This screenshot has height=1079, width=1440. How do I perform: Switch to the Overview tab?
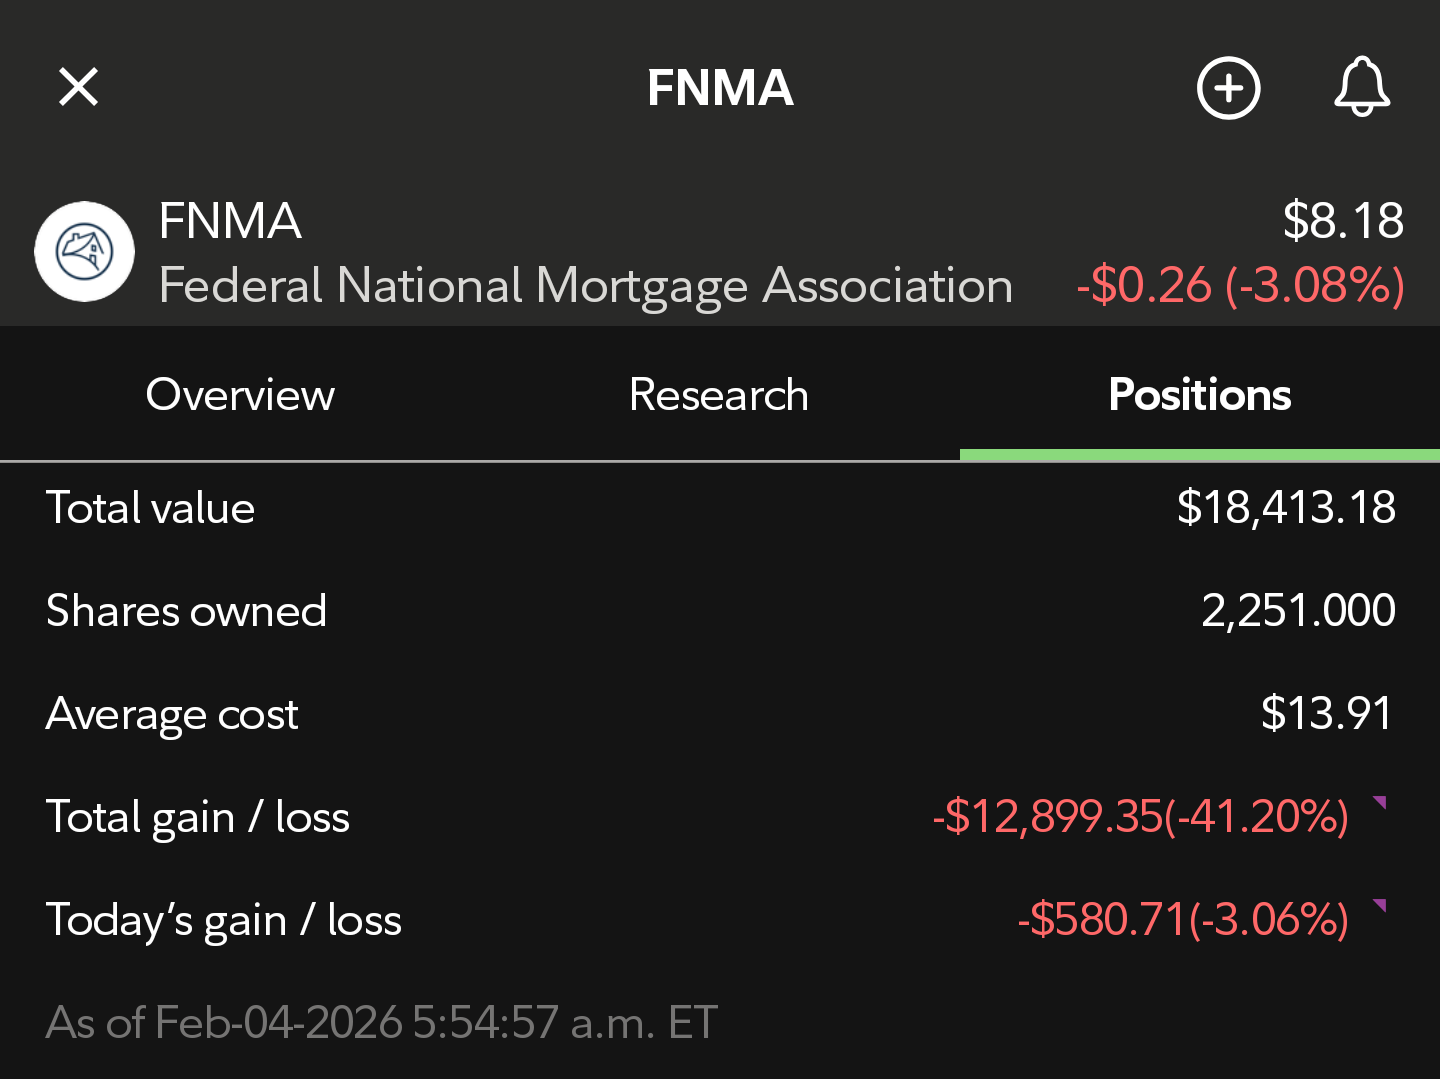(240, 394)
